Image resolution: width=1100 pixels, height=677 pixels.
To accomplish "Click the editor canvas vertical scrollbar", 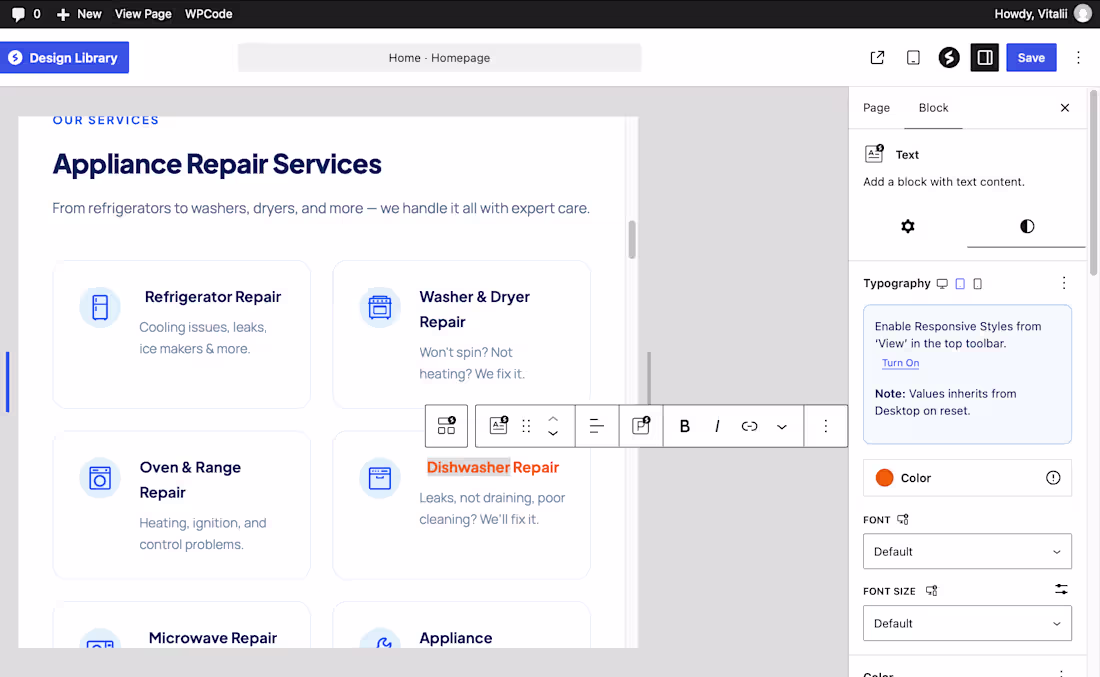I will click(632, 240).
